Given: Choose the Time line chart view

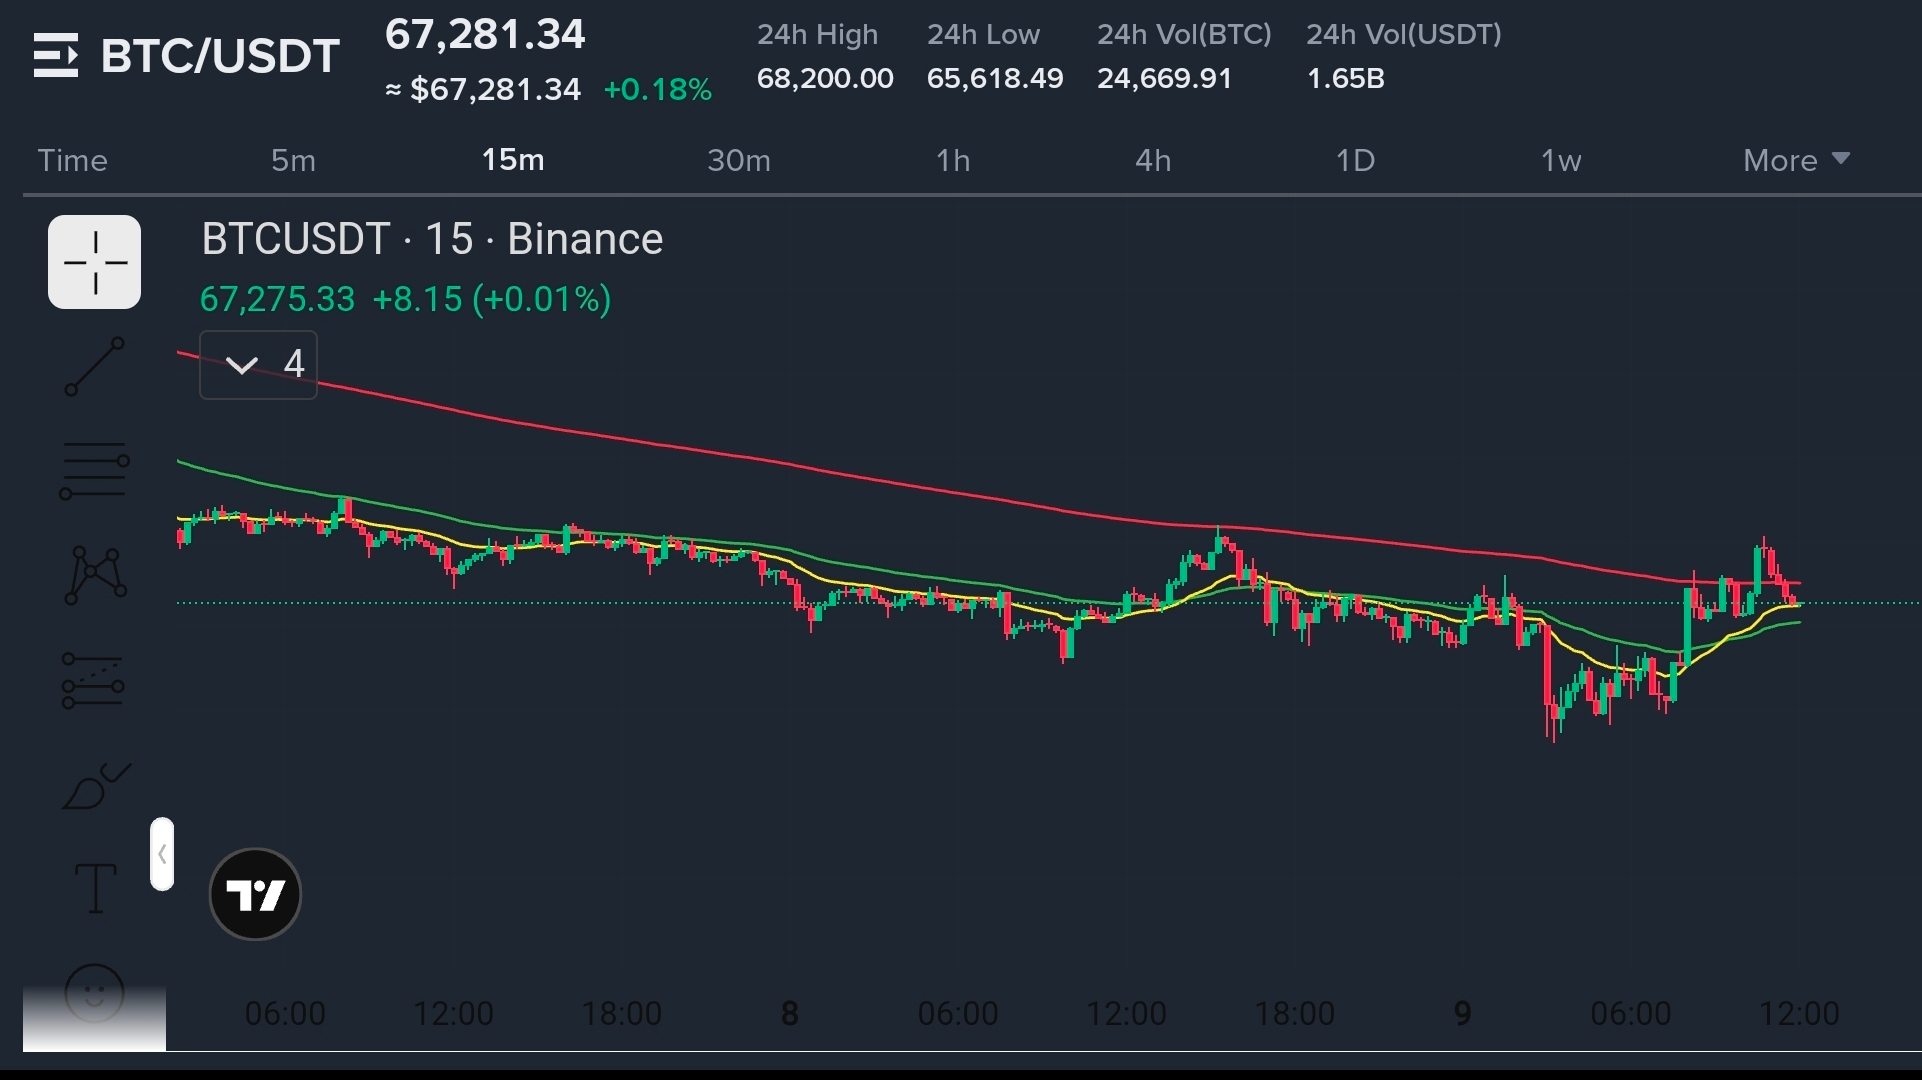Looking at the screenshot, I should [72, 160].
